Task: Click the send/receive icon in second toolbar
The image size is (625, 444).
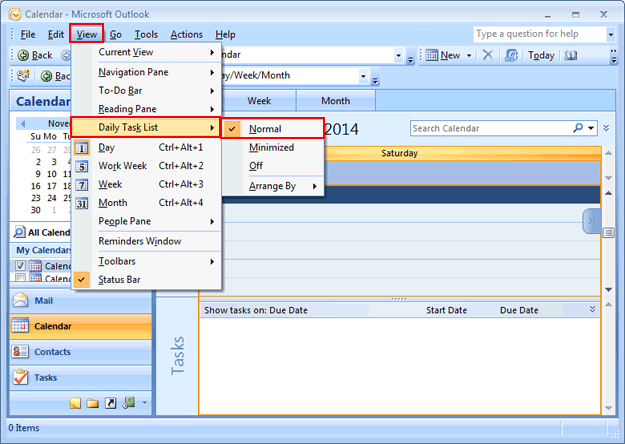Action: point(23,75)
